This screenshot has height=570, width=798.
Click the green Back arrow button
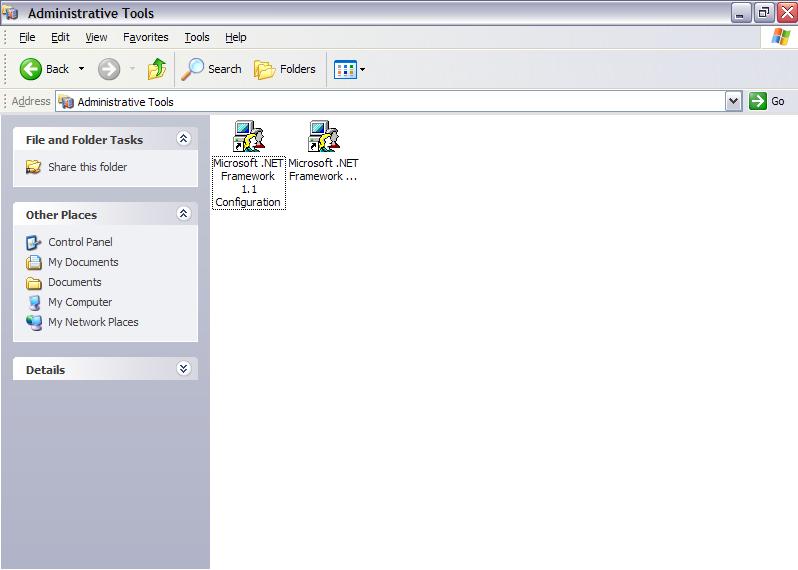coord(31,69)
